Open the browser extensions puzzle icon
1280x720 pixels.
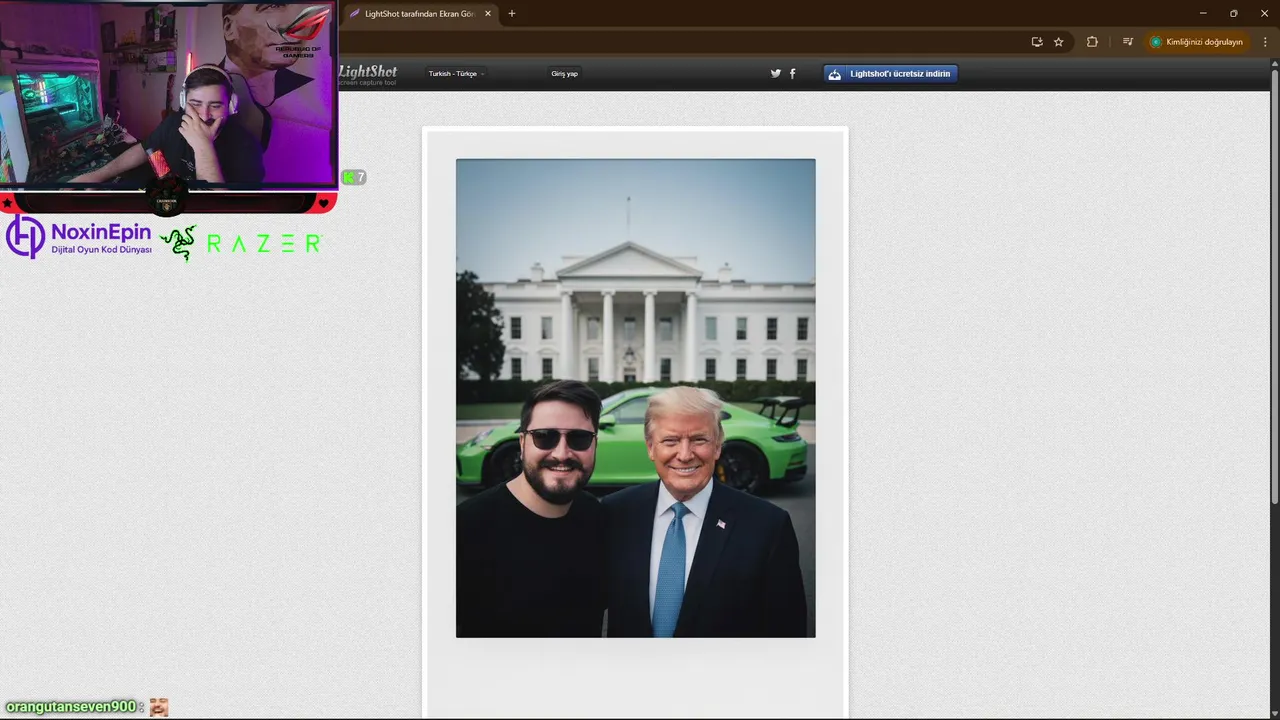pyautogui.click(x=1092, y=42)
